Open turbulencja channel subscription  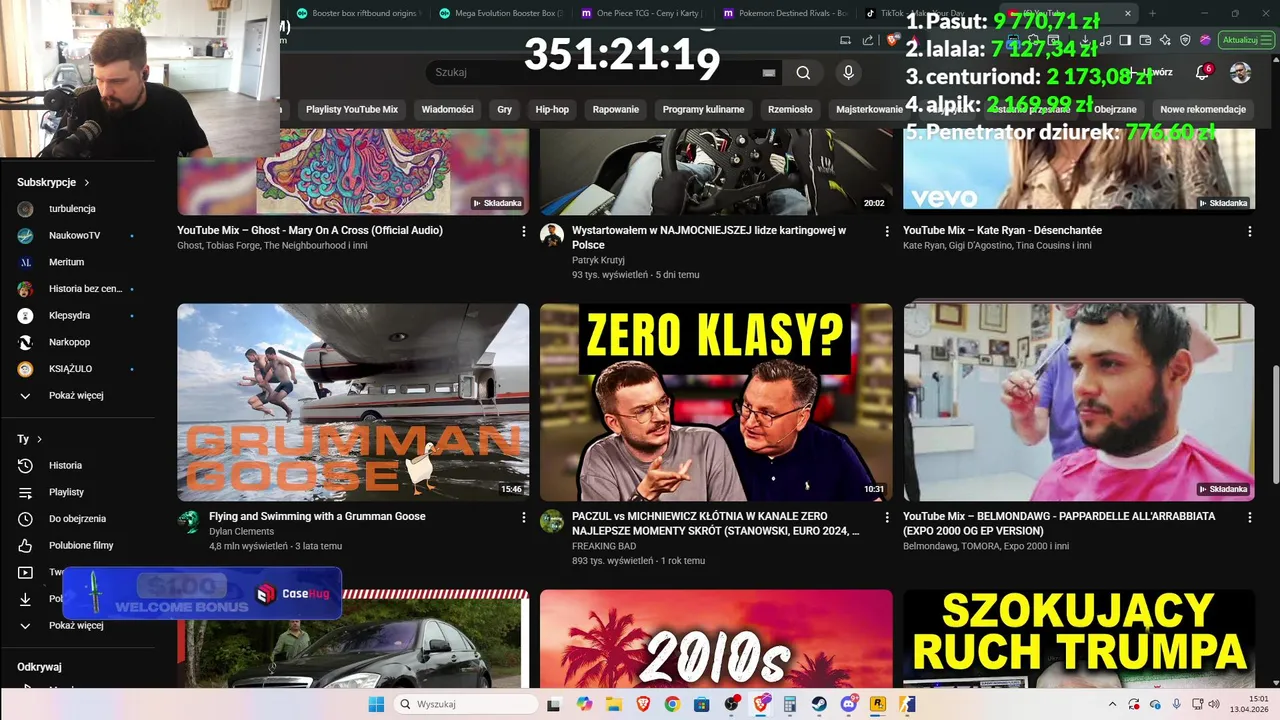(72, 208)
